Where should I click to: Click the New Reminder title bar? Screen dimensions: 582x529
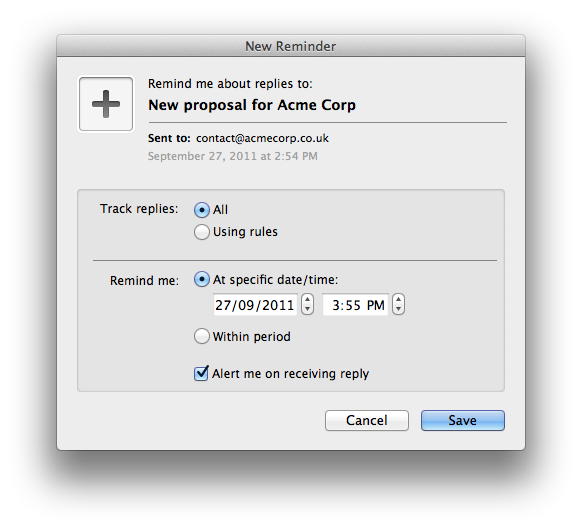[x=291, y=46]
